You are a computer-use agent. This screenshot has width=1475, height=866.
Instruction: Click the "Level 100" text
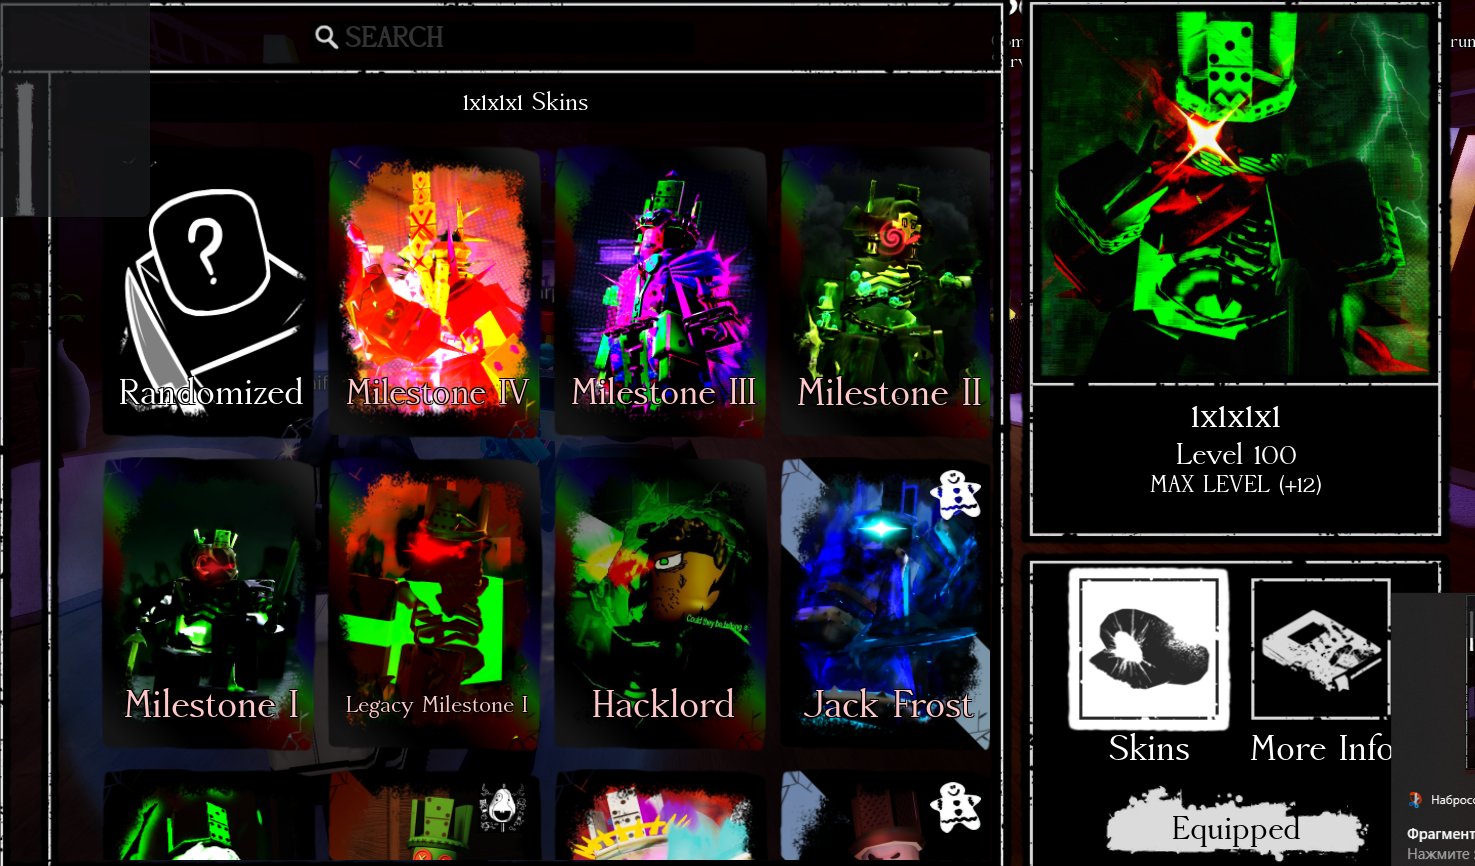coord(1236,455)
